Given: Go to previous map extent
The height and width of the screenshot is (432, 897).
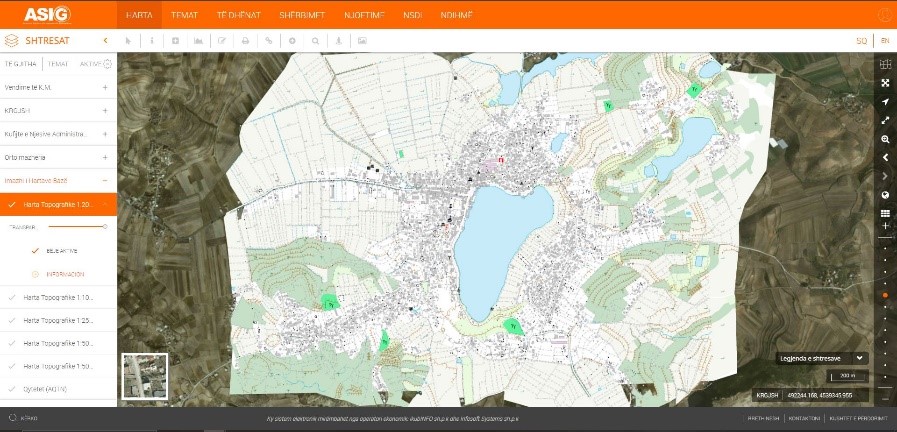Looking at the screenshot, I should pyautogui.click(x=885, y=157).
